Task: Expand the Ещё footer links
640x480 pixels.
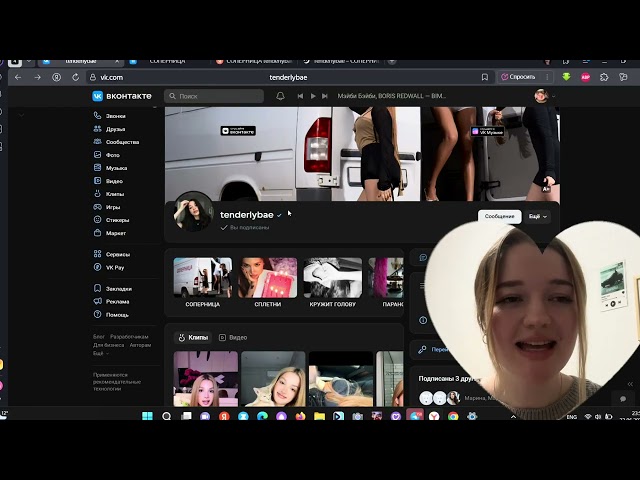Action: 100,353
